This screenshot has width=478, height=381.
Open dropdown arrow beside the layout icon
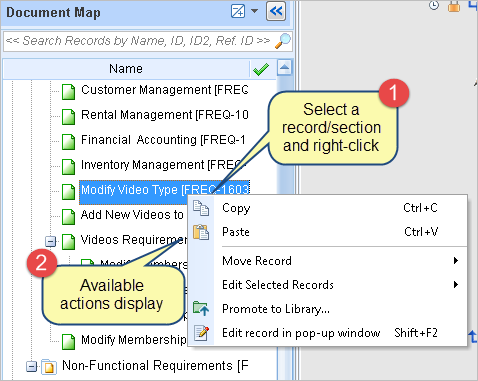[x=254, y=11]
